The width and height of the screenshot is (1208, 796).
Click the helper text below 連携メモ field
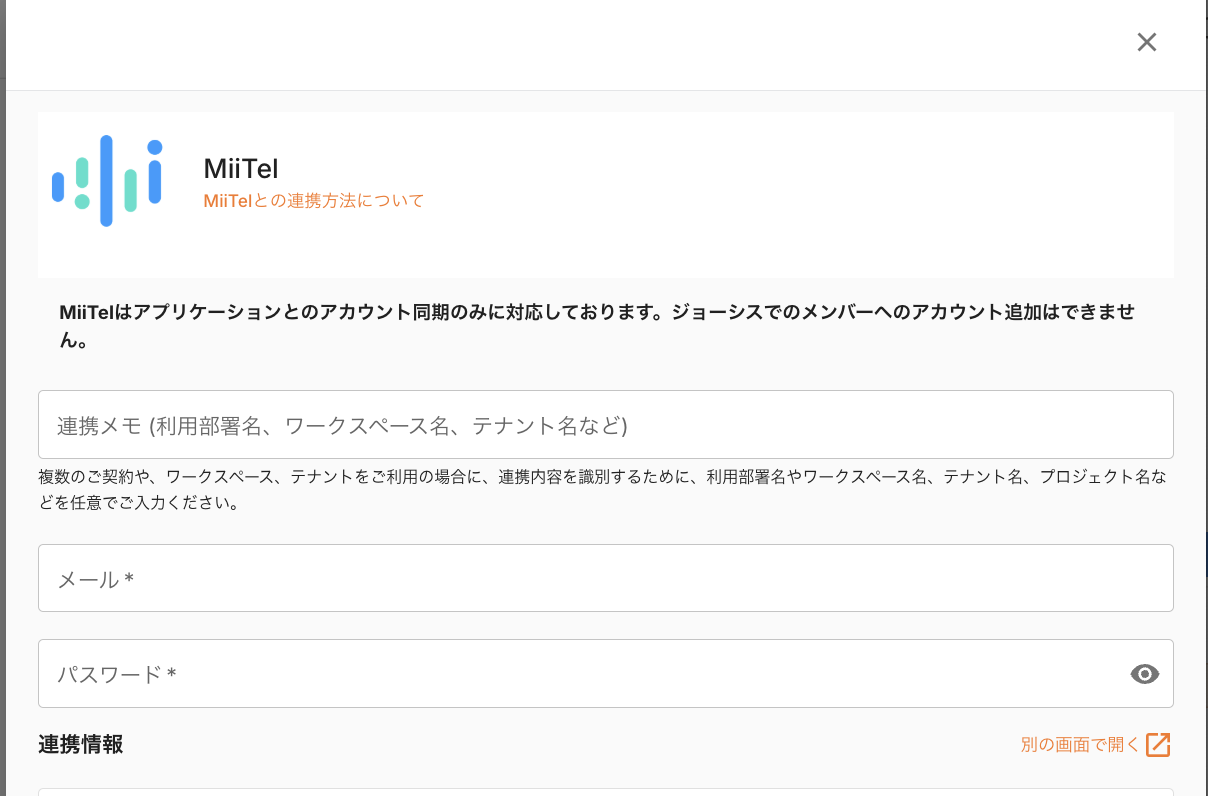tap(602, 490)
